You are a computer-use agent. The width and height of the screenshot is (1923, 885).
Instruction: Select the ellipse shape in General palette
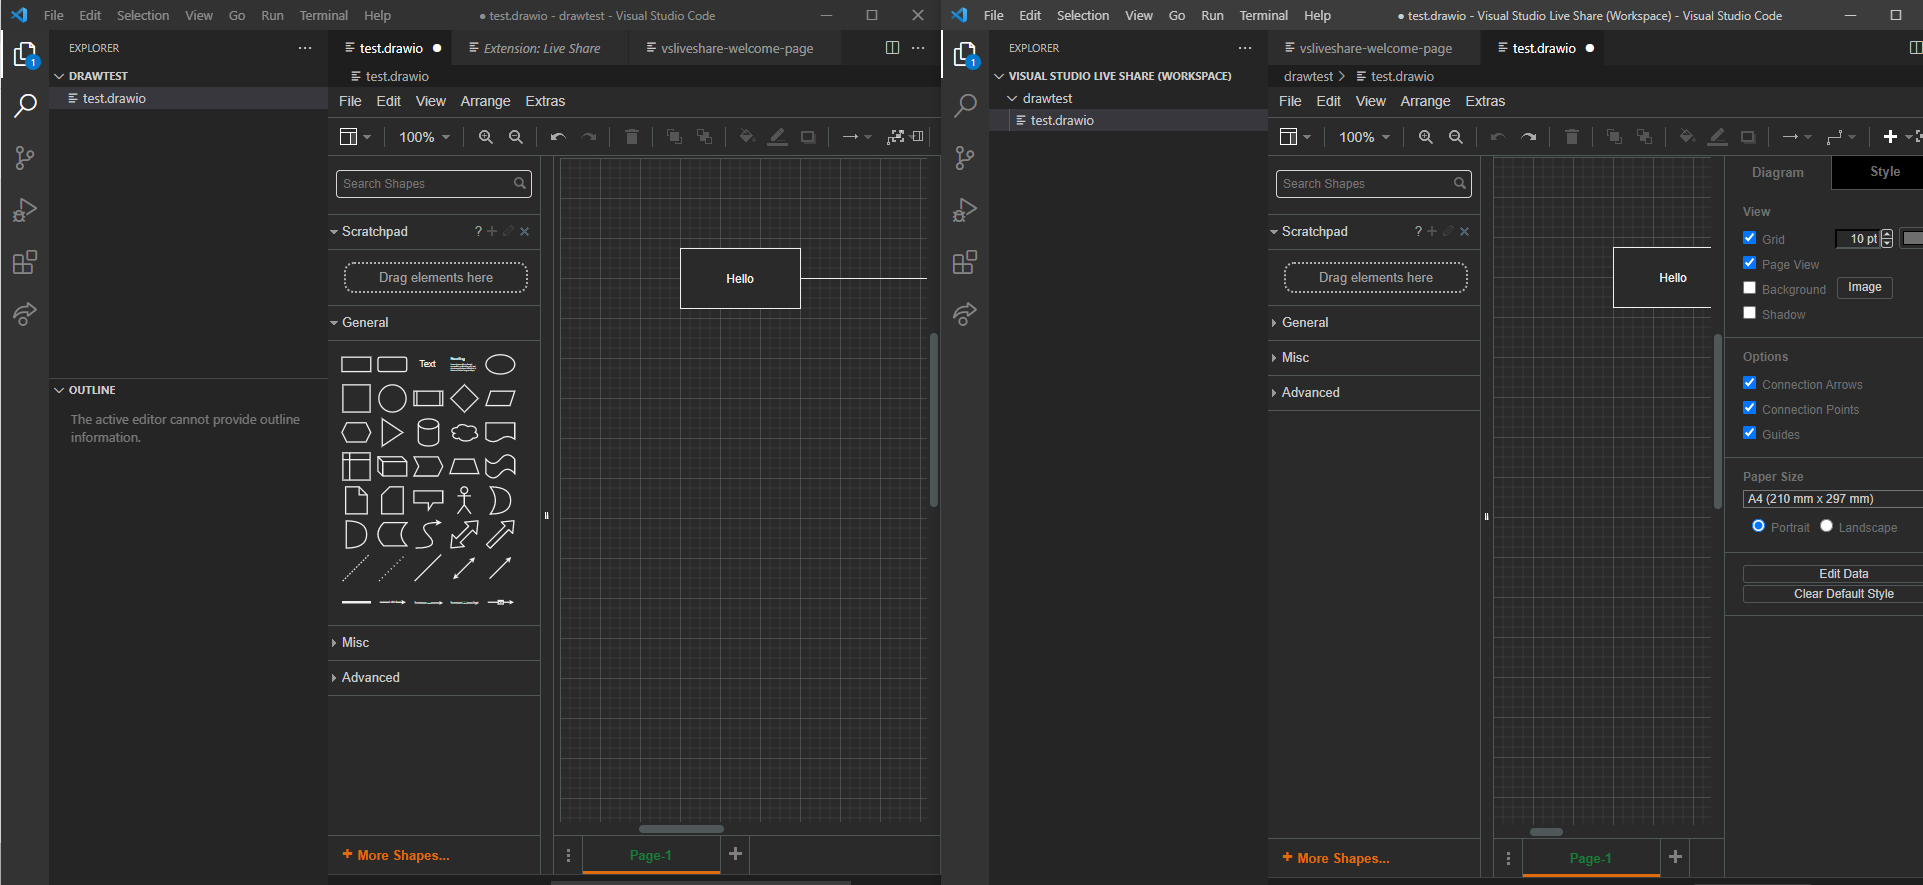[x=500, y=364]
